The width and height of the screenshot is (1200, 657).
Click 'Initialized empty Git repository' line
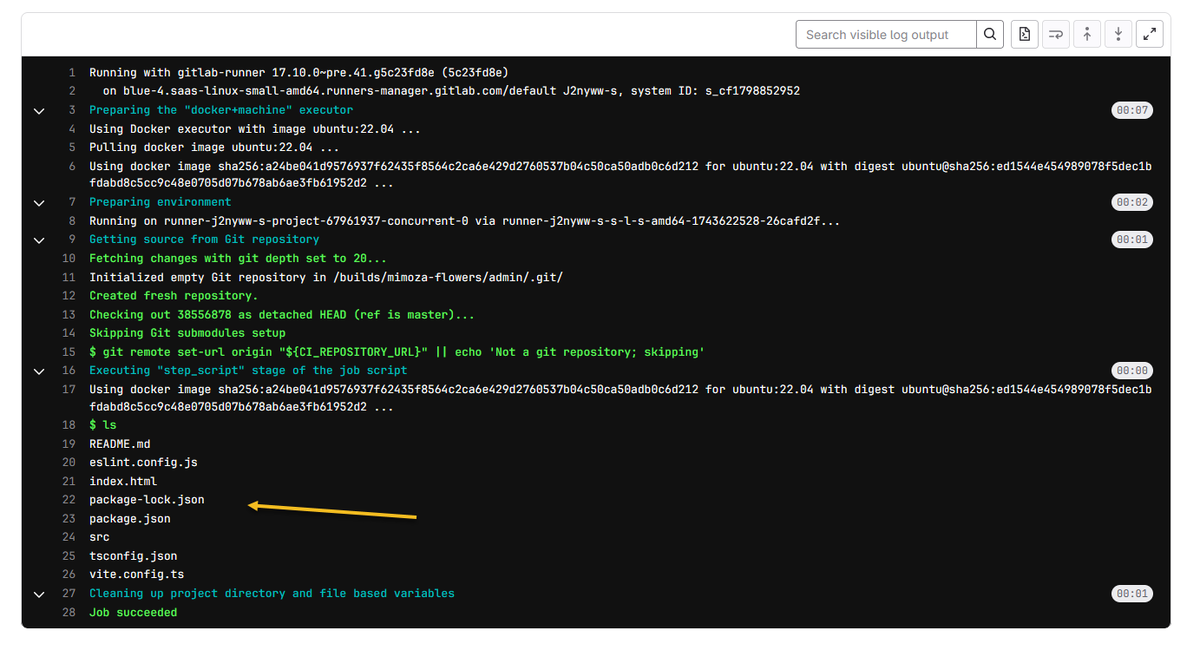coord(326,277)
